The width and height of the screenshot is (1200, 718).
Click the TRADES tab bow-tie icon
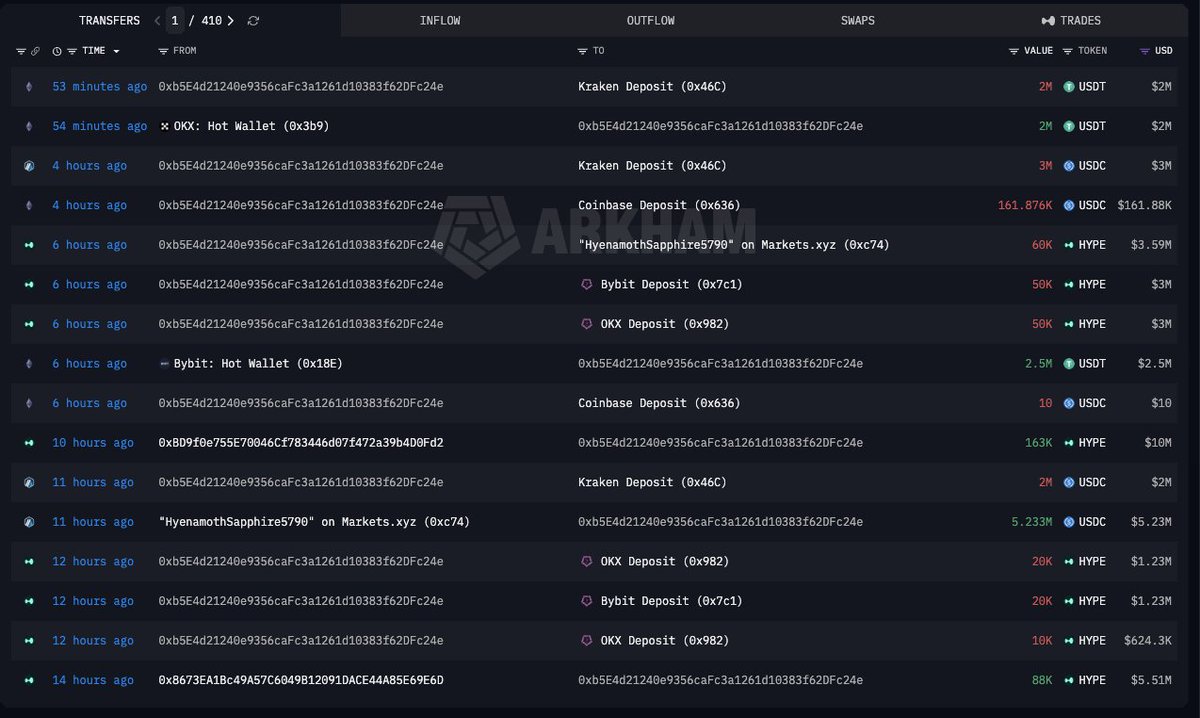click(1047, 21)
